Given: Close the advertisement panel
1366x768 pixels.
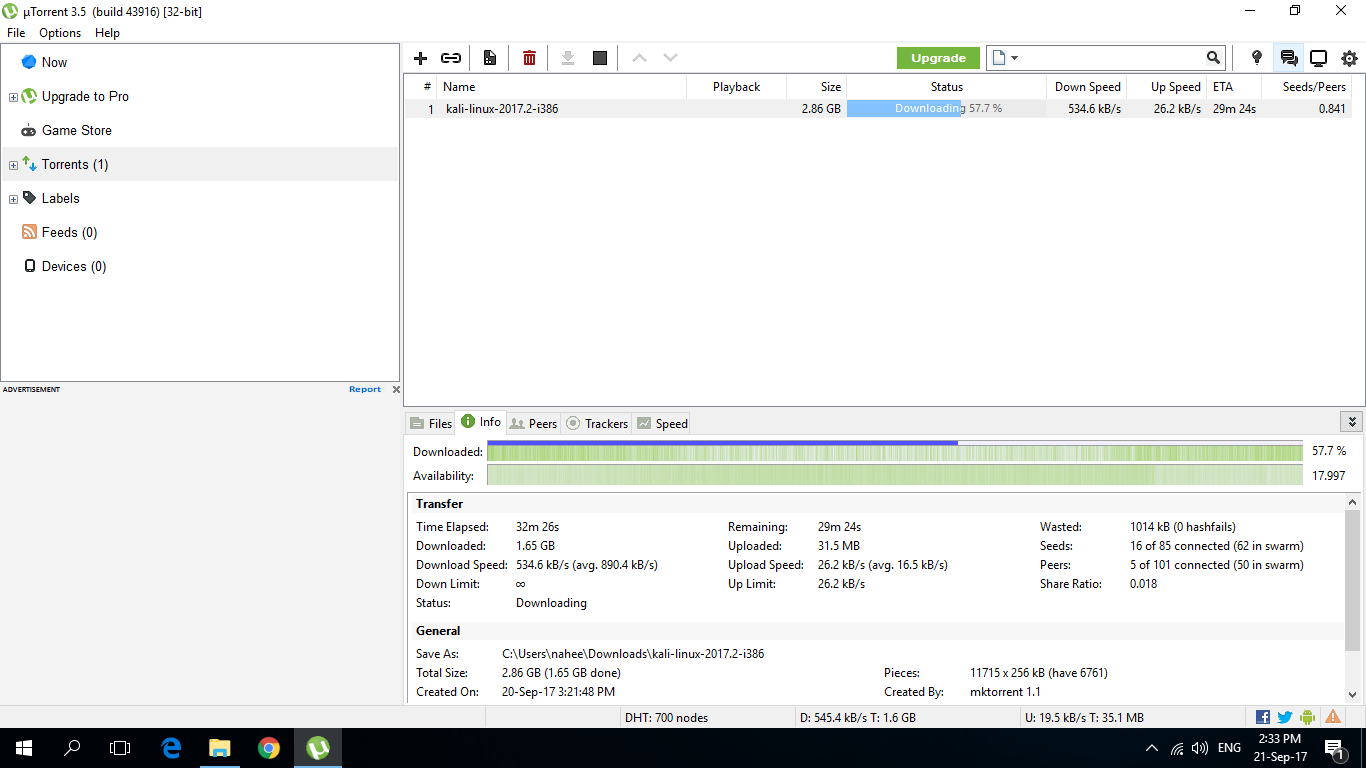Looking at the screenshot, I should coord(396,389).
